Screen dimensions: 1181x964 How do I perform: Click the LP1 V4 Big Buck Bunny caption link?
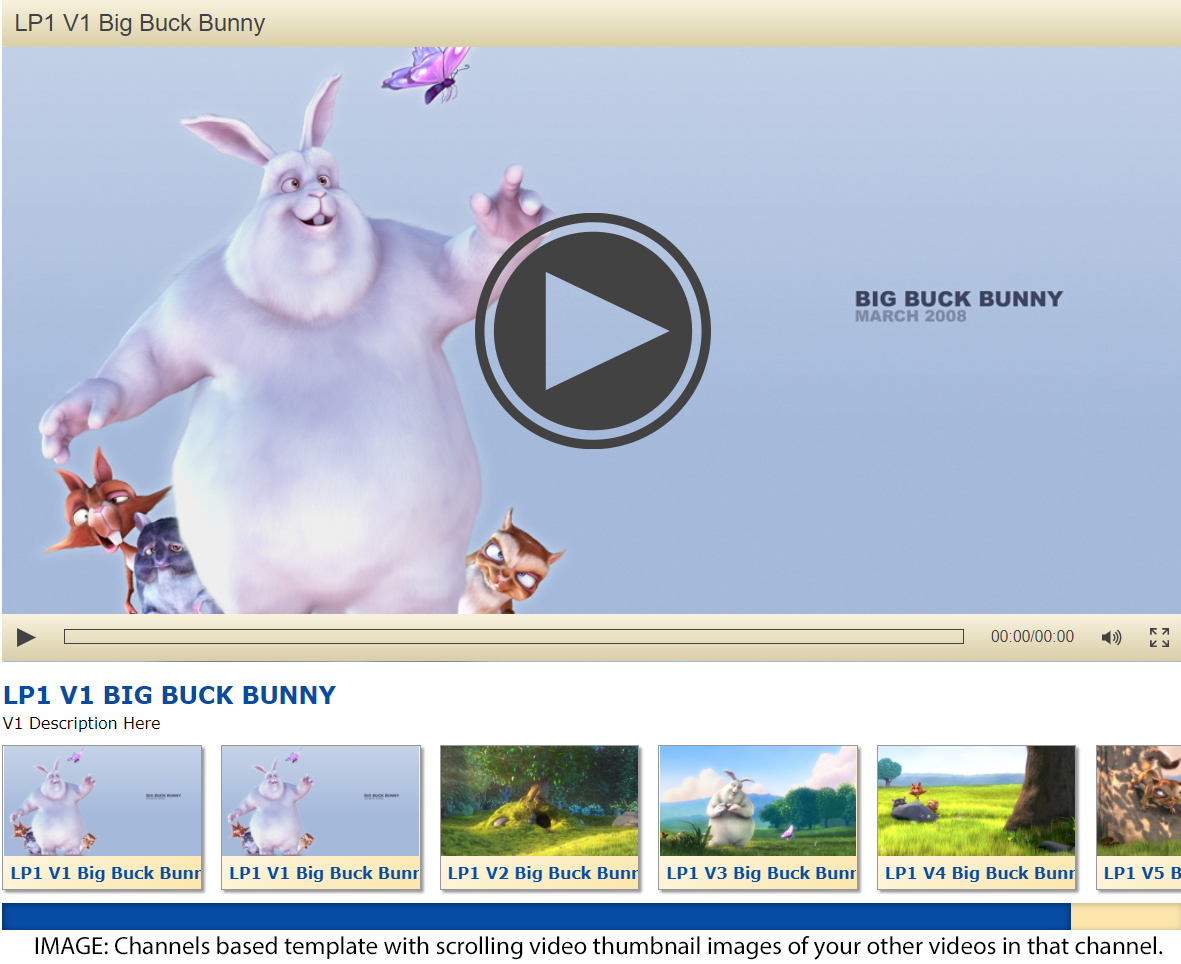(979, 873)
